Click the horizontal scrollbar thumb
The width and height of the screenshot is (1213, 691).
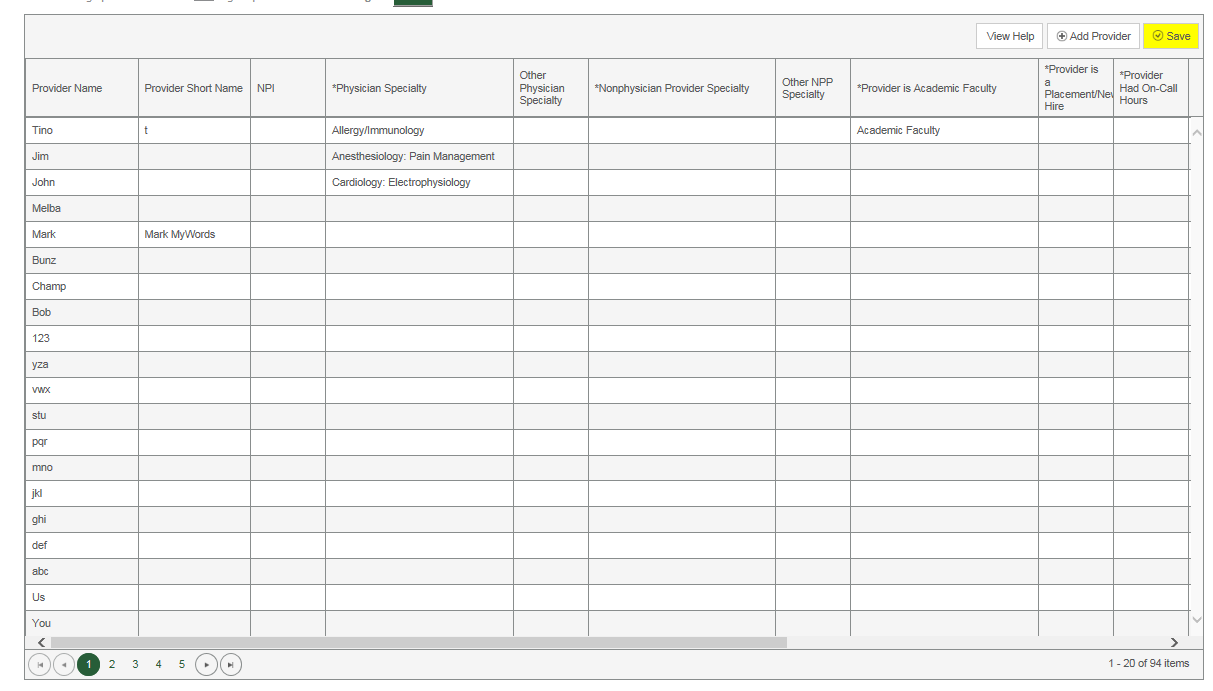419,642
